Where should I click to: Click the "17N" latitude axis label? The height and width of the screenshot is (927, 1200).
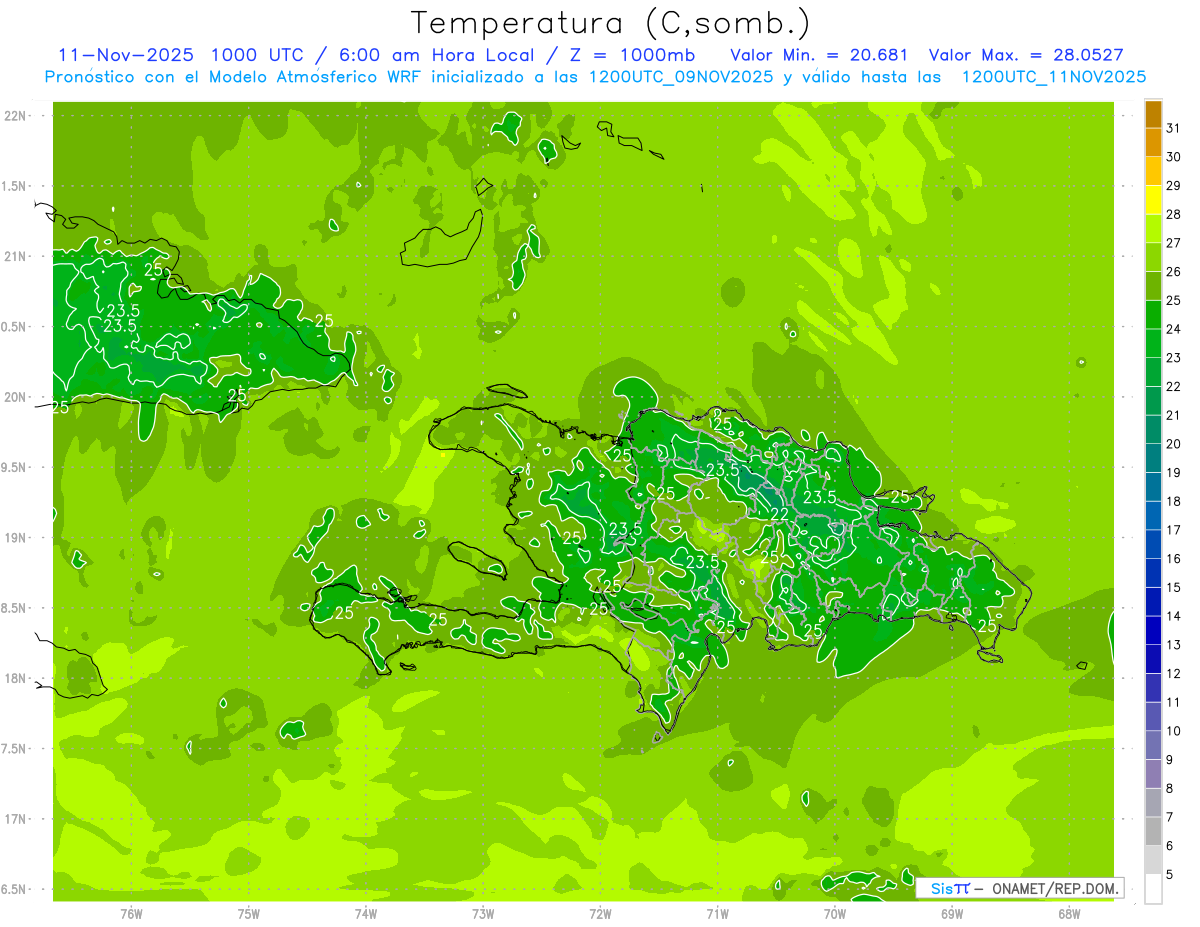point(17,819)
